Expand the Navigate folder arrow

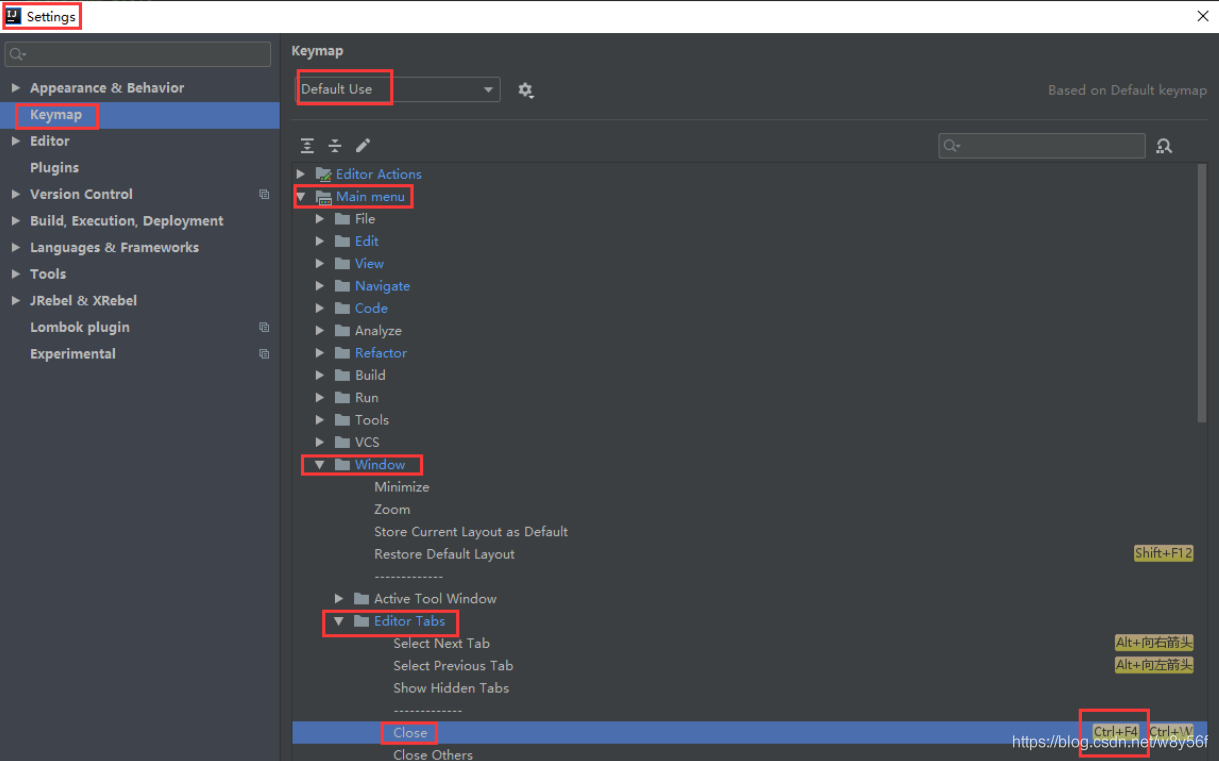(x=320, y=286)
